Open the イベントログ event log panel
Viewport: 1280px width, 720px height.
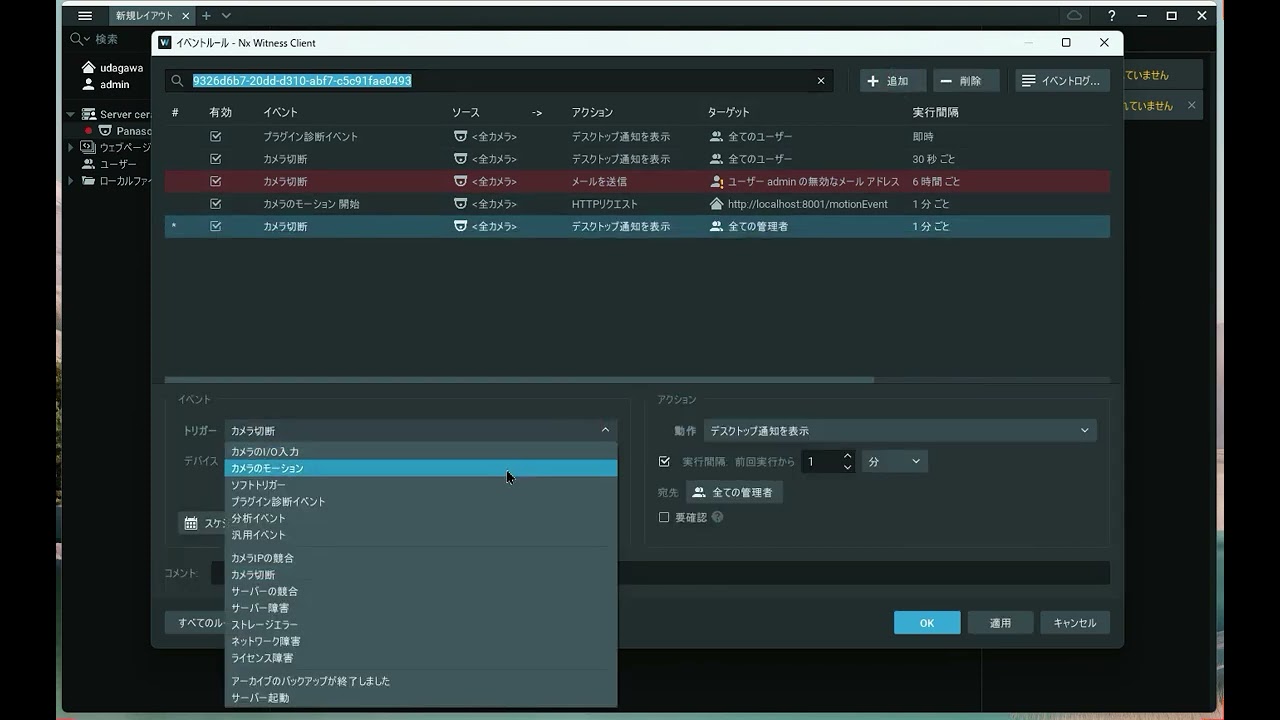pos(1062,80)
